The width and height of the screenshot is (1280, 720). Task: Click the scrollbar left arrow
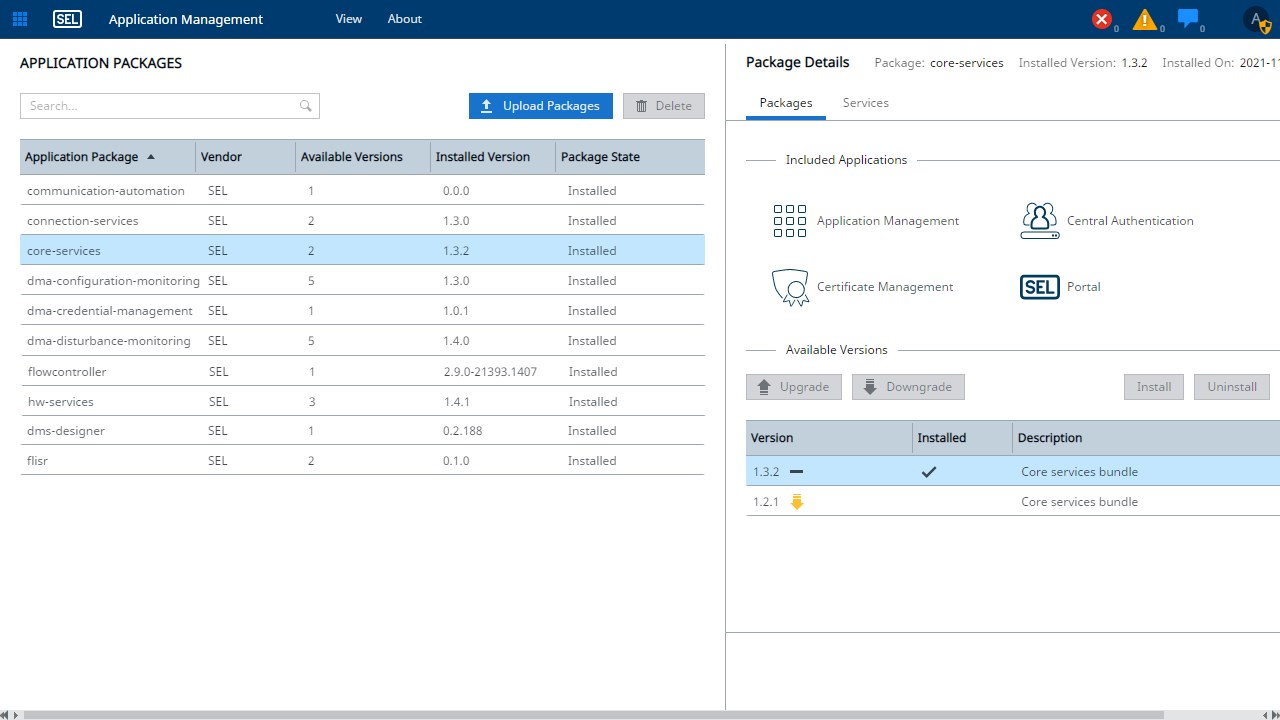(x=4, y=714)
